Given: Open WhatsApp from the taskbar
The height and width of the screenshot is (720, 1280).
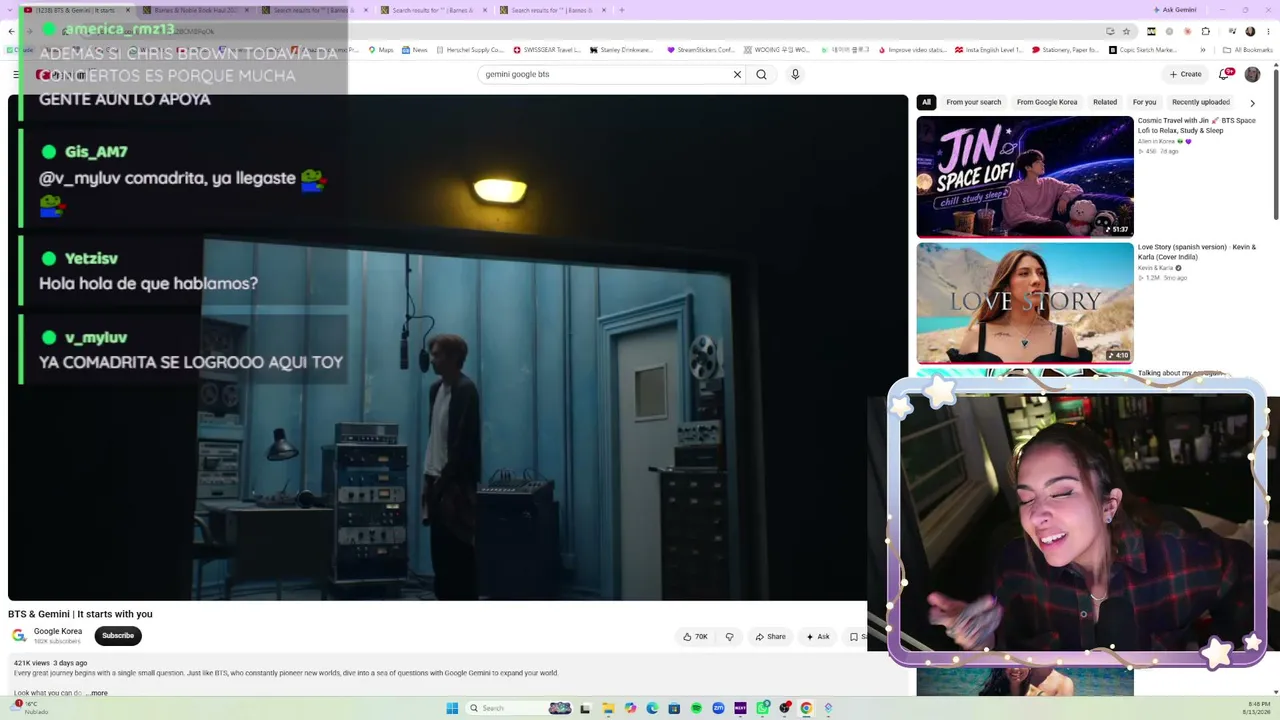Looking at the screenshot, I should [762, 708].
